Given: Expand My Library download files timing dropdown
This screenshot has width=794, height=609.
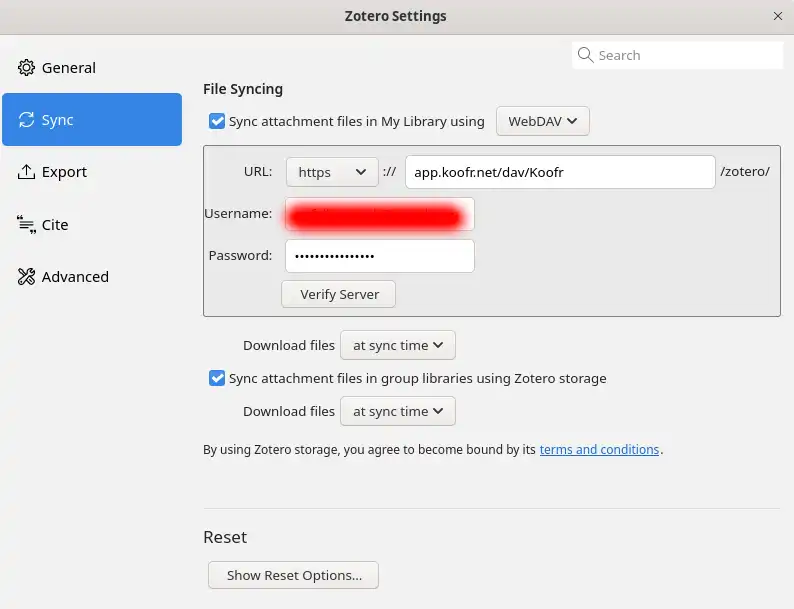Looking at the screenshot, I should pos(398,345).
